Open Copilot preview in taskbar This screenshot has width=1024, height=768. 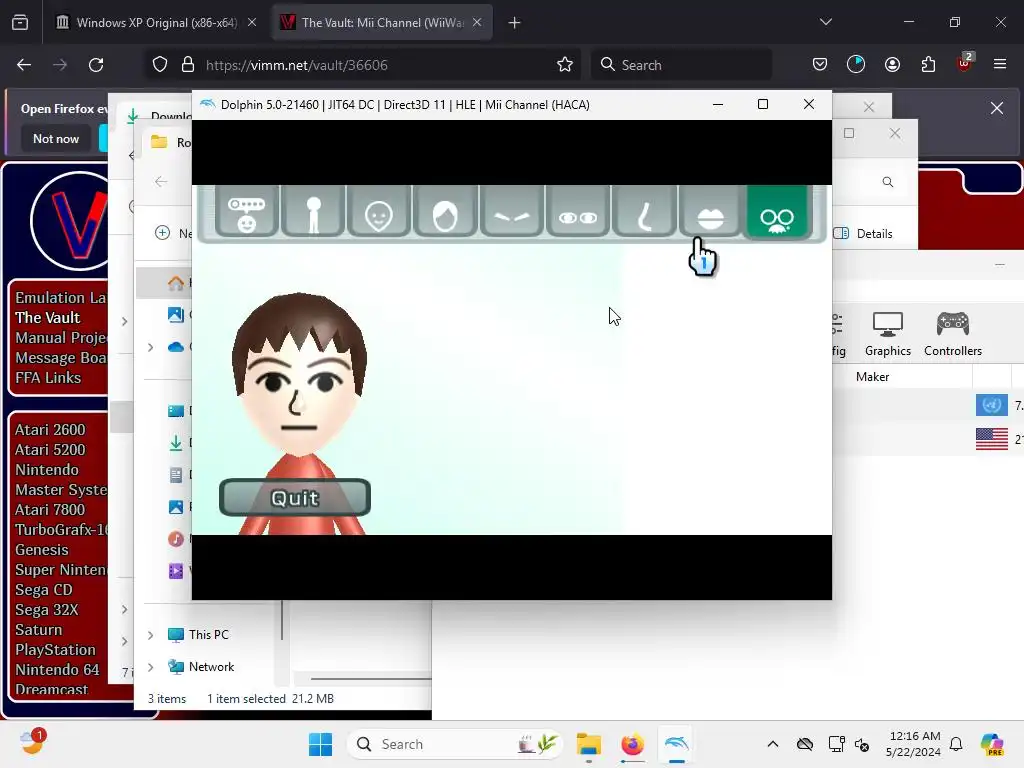(x=993, y=744)
